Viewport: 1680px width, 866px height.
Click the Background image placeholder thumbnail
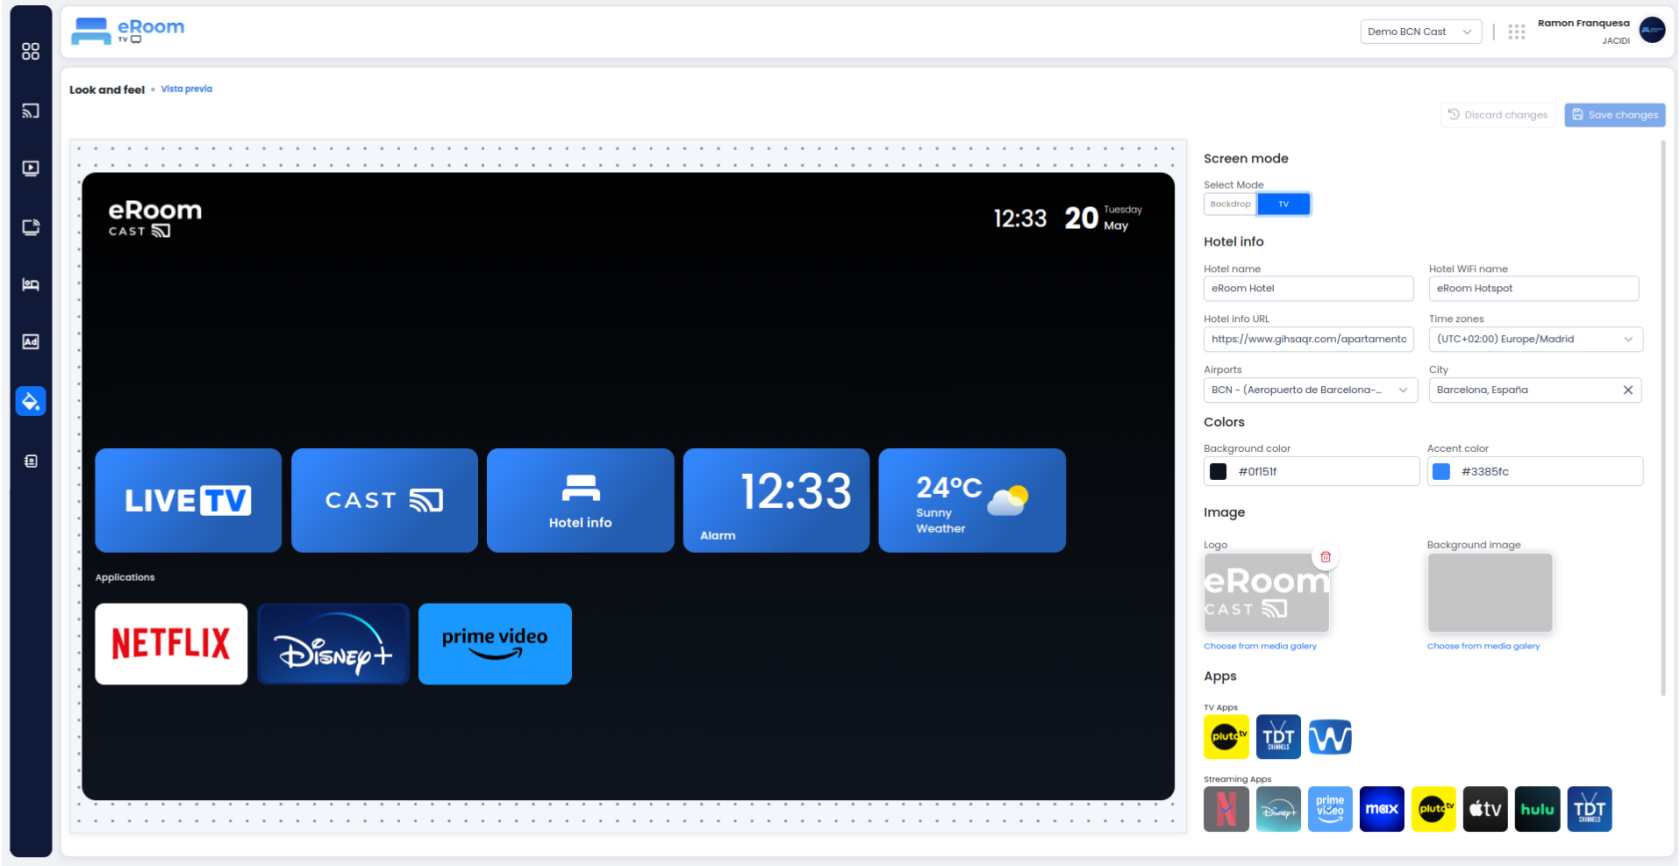1490,593
